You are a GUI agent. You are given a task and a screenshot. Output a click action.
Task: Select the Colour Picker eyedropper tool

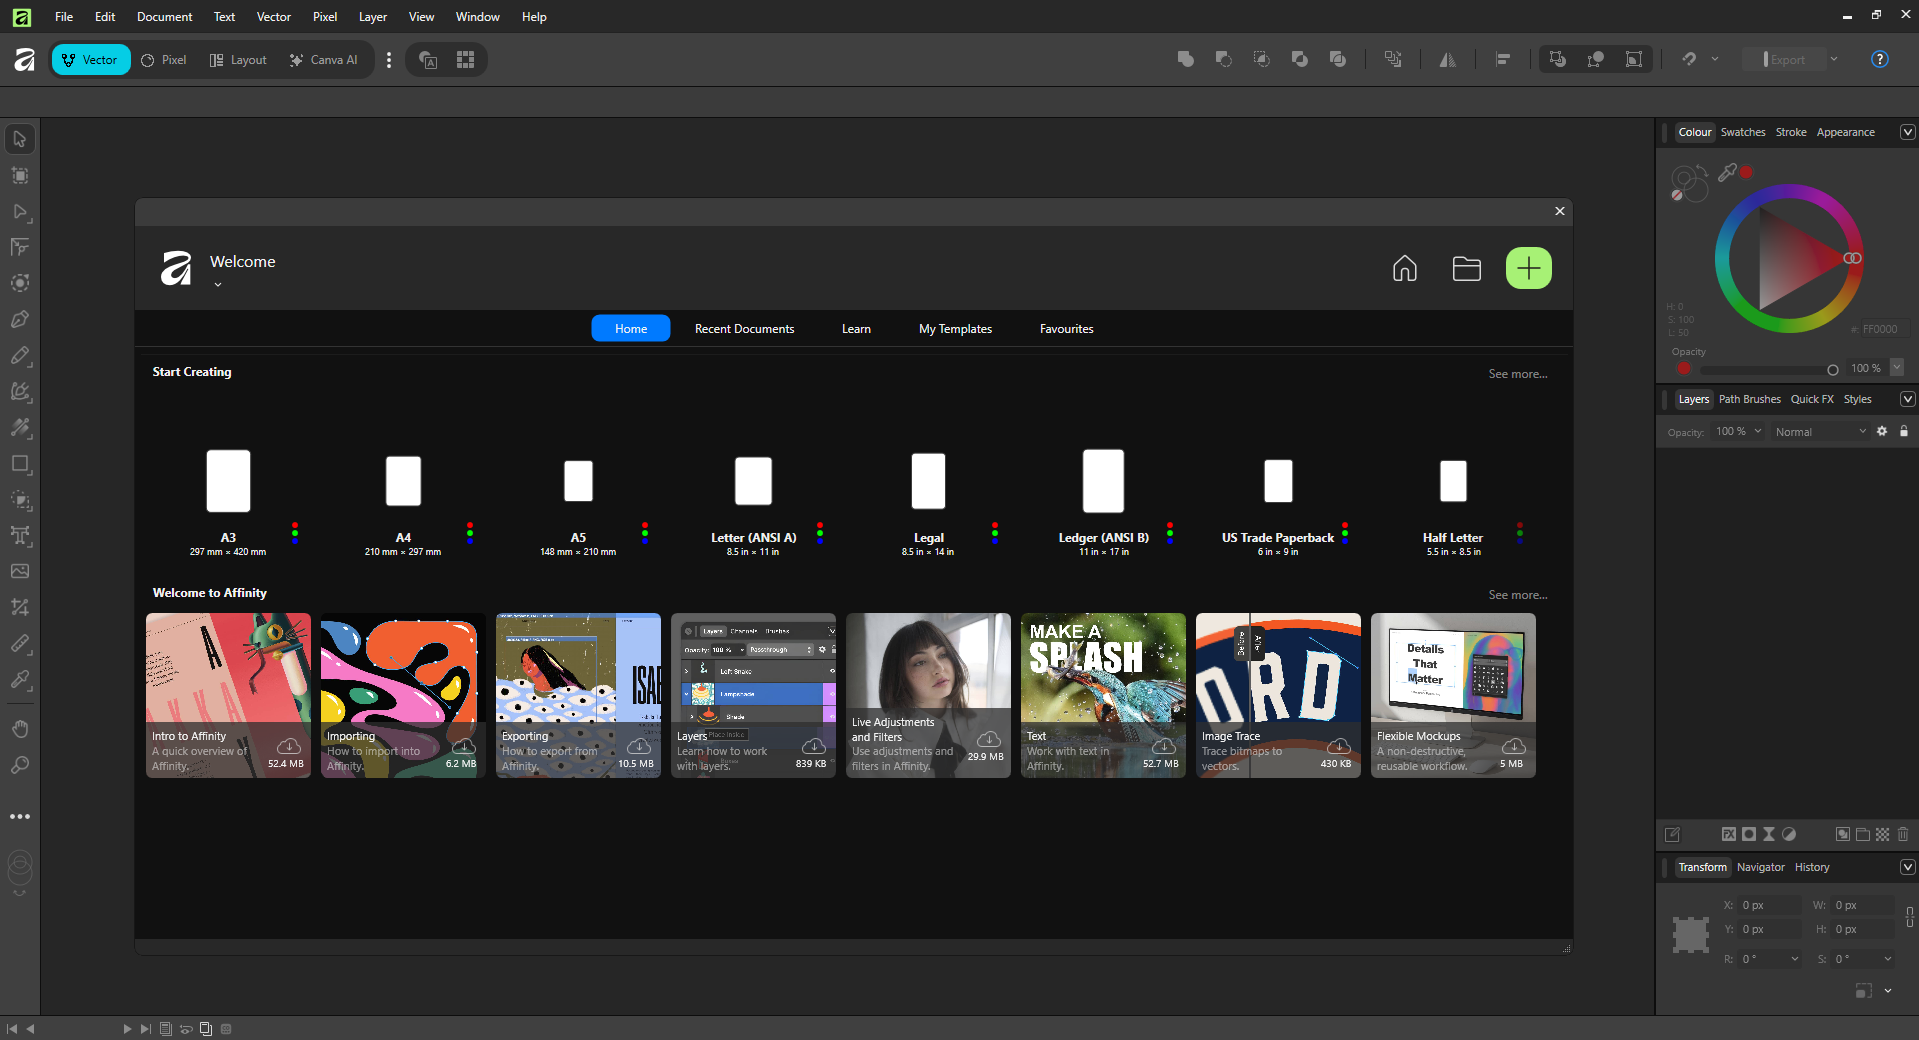point(20,679)
